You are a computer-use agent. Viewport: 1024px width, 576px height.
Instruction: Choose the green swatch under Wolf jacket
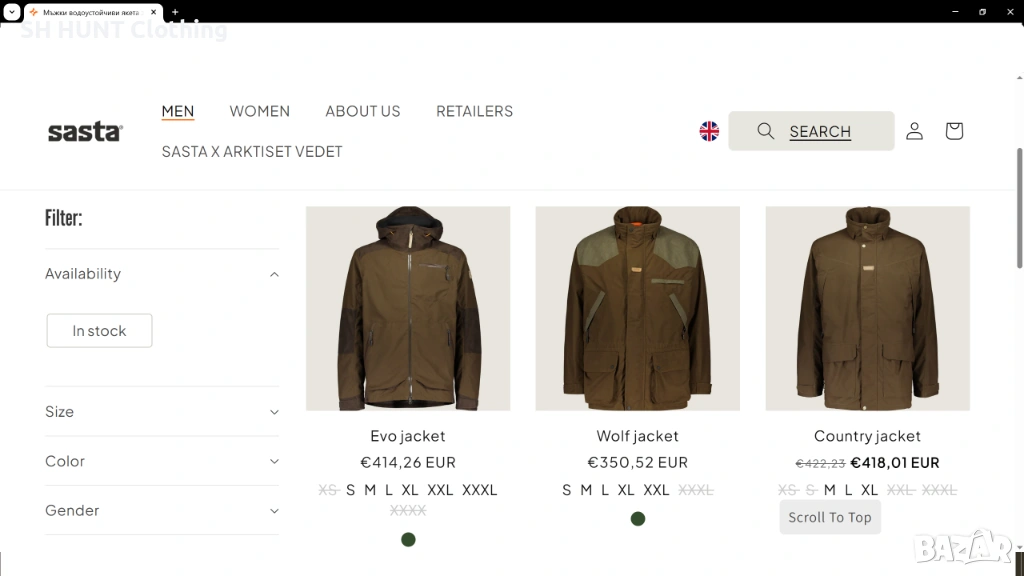coord(638,518)
